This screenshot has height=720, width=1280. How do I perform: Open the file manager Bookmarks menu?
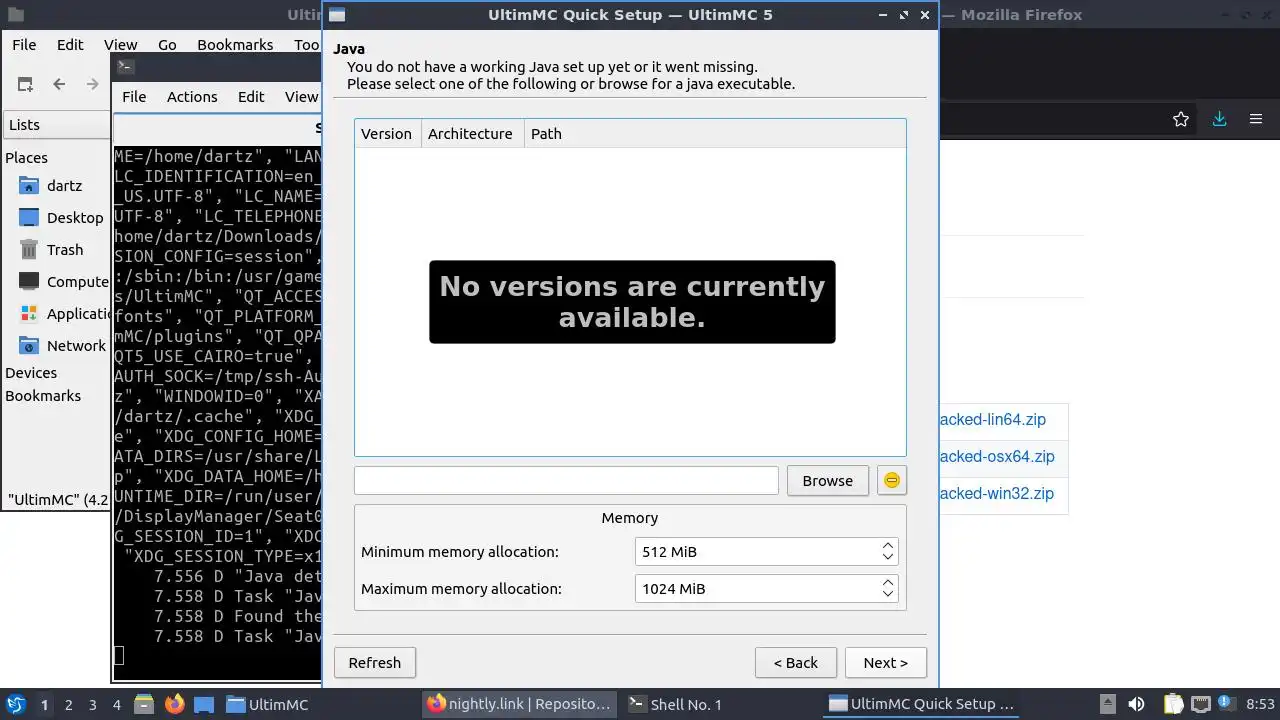point(235,45)
